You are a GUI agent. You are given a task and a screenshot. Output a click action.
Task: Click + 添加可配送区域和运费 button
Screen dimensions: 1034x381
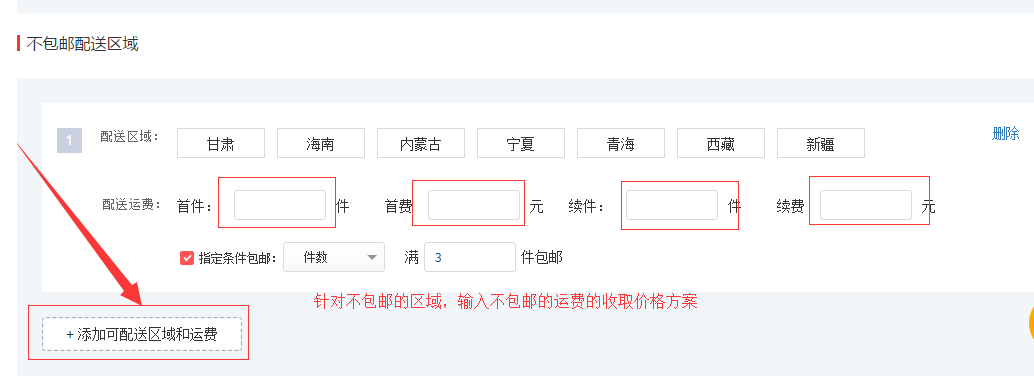(x=142, y=334)
